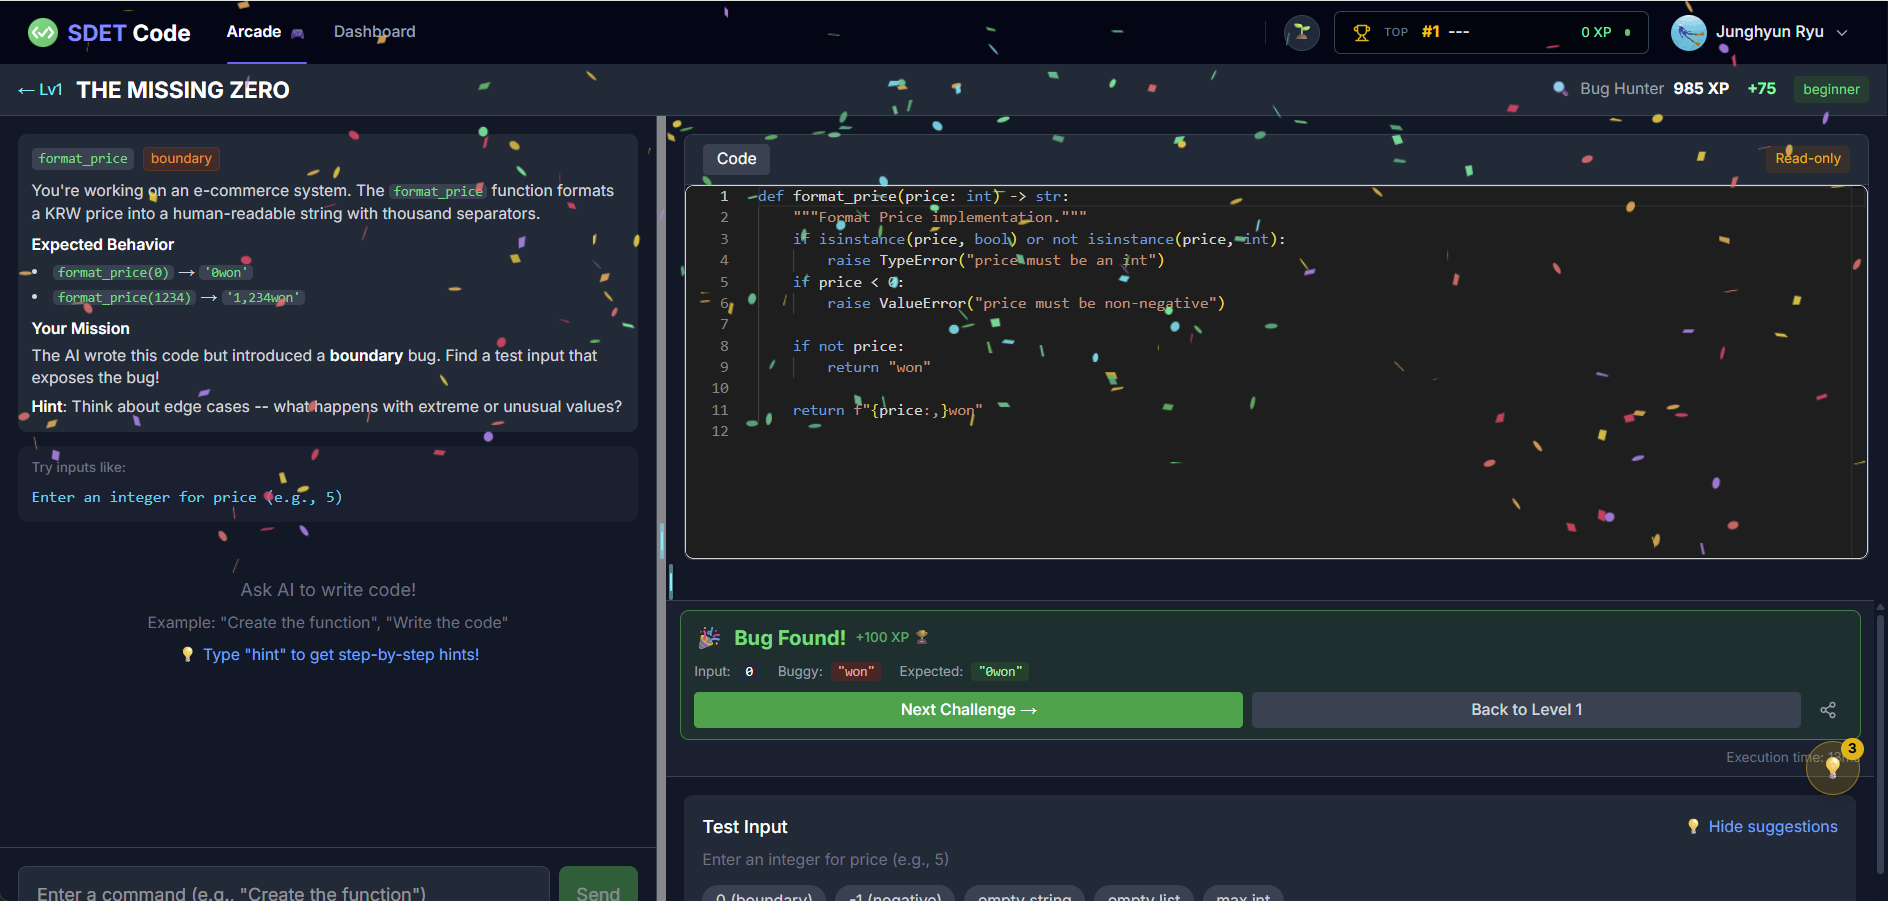The height and width of the screenshot is (901, 1888).
Task: Click the SDET Code logo icon
Action: pos(42,32)
